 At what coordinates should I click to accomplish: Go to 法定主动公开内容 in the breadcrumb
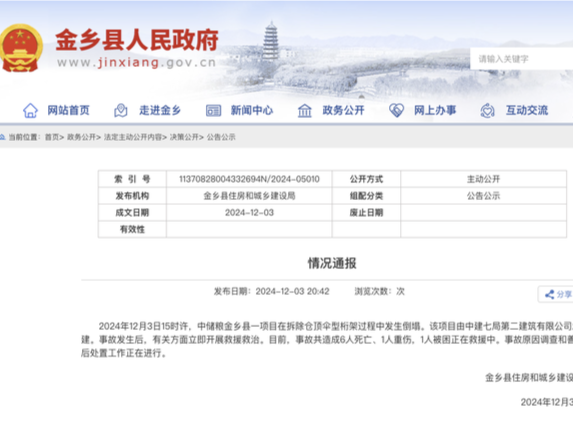tap(133, 137)
